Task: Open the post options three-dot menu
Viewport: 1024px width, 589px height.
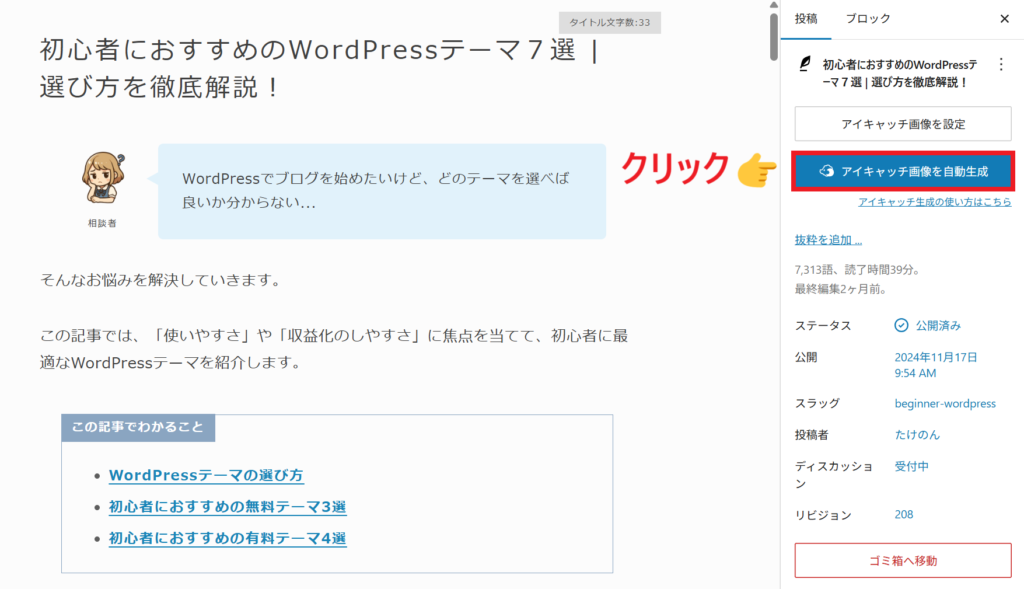Action: coord(1001,65)
